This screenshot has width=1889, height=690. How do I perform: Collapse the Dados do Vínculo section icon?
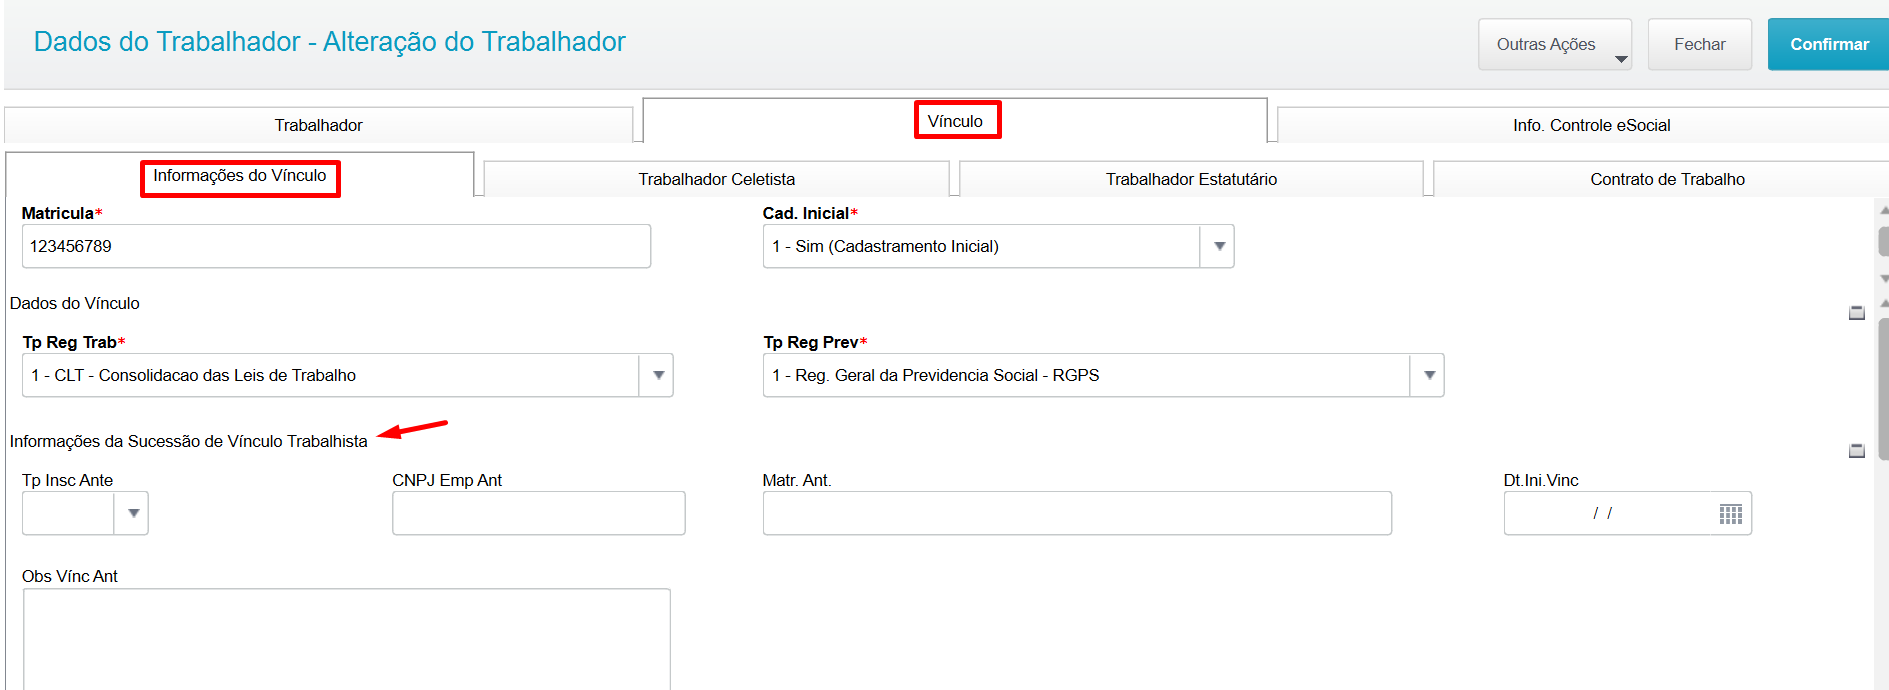1857,313
